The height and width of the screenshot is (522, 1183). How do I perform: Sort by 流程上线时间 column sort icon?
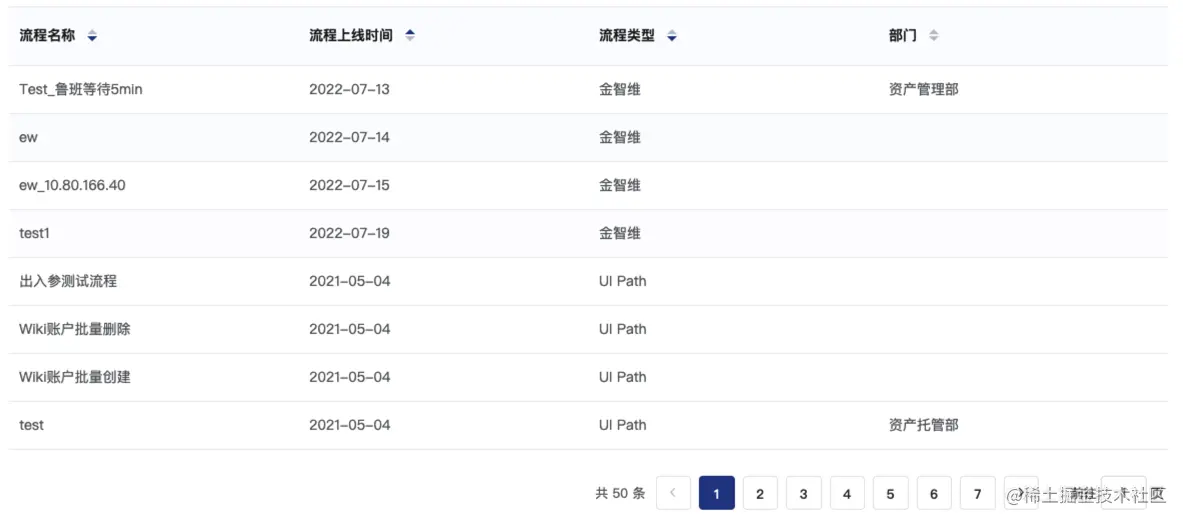pyautogui.click(x=410, y=36)
